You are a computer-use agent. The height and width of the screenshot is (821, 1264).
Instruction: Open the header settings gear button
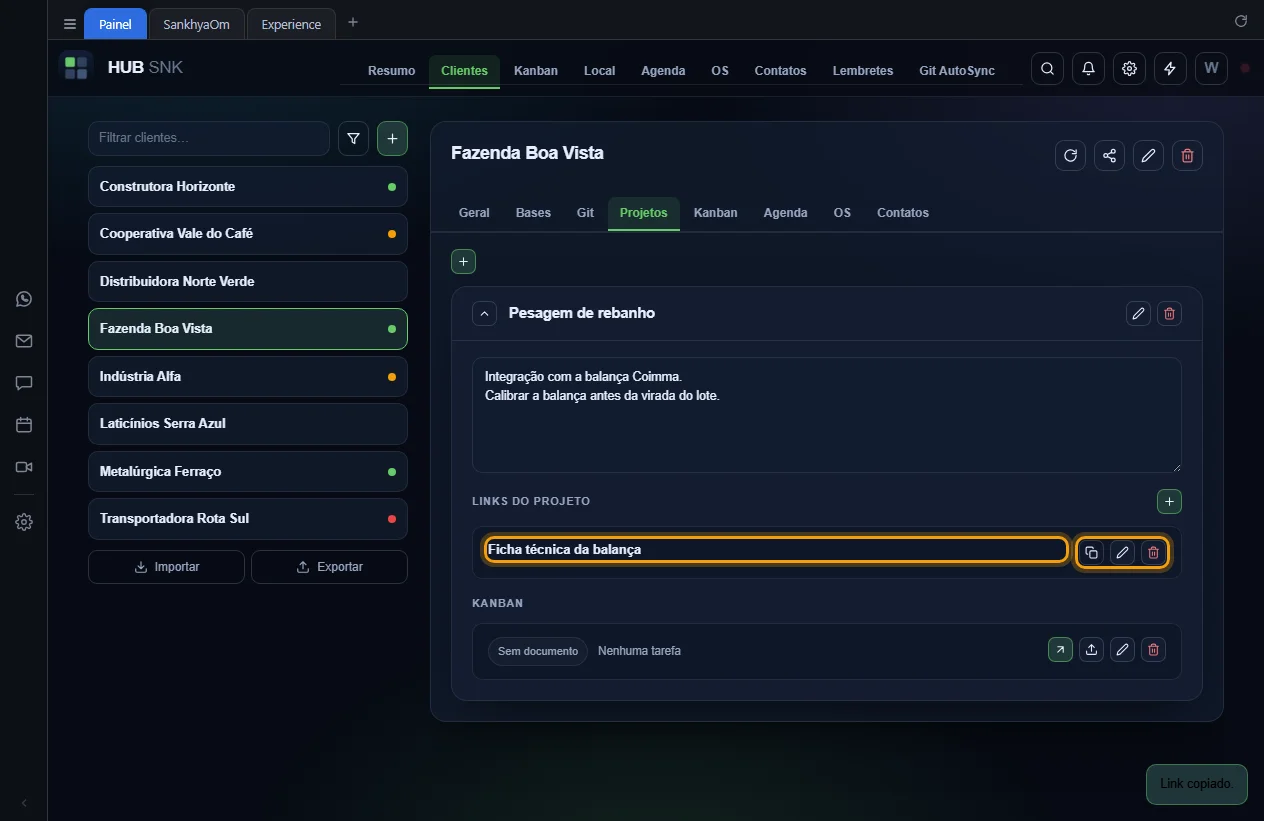point(1129,69)
